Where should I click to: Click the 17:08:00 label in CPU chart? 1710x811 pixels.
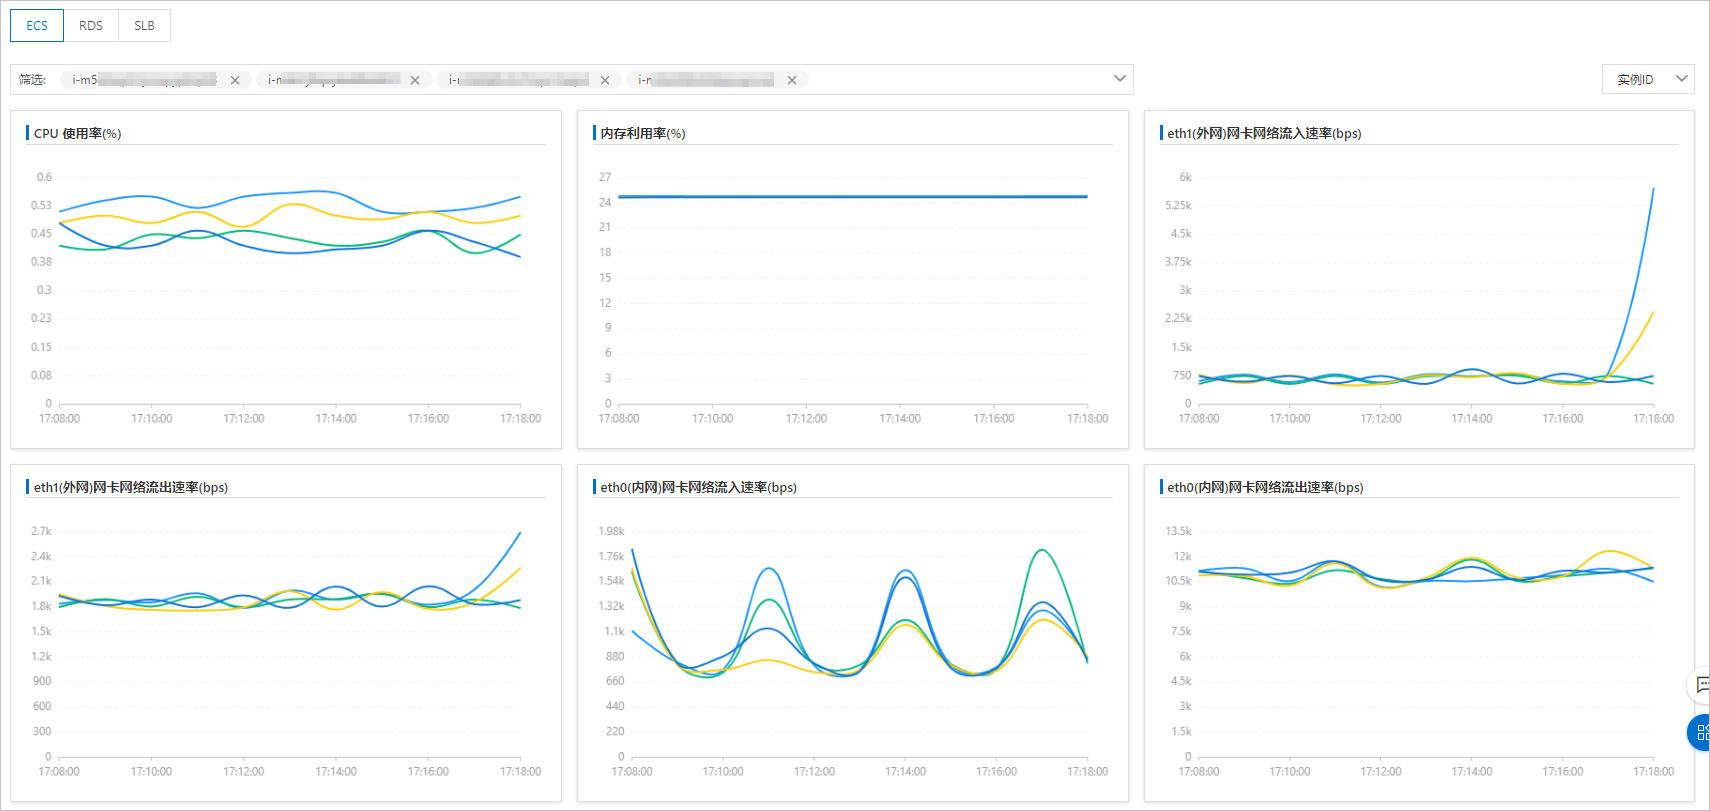(59, 418)
